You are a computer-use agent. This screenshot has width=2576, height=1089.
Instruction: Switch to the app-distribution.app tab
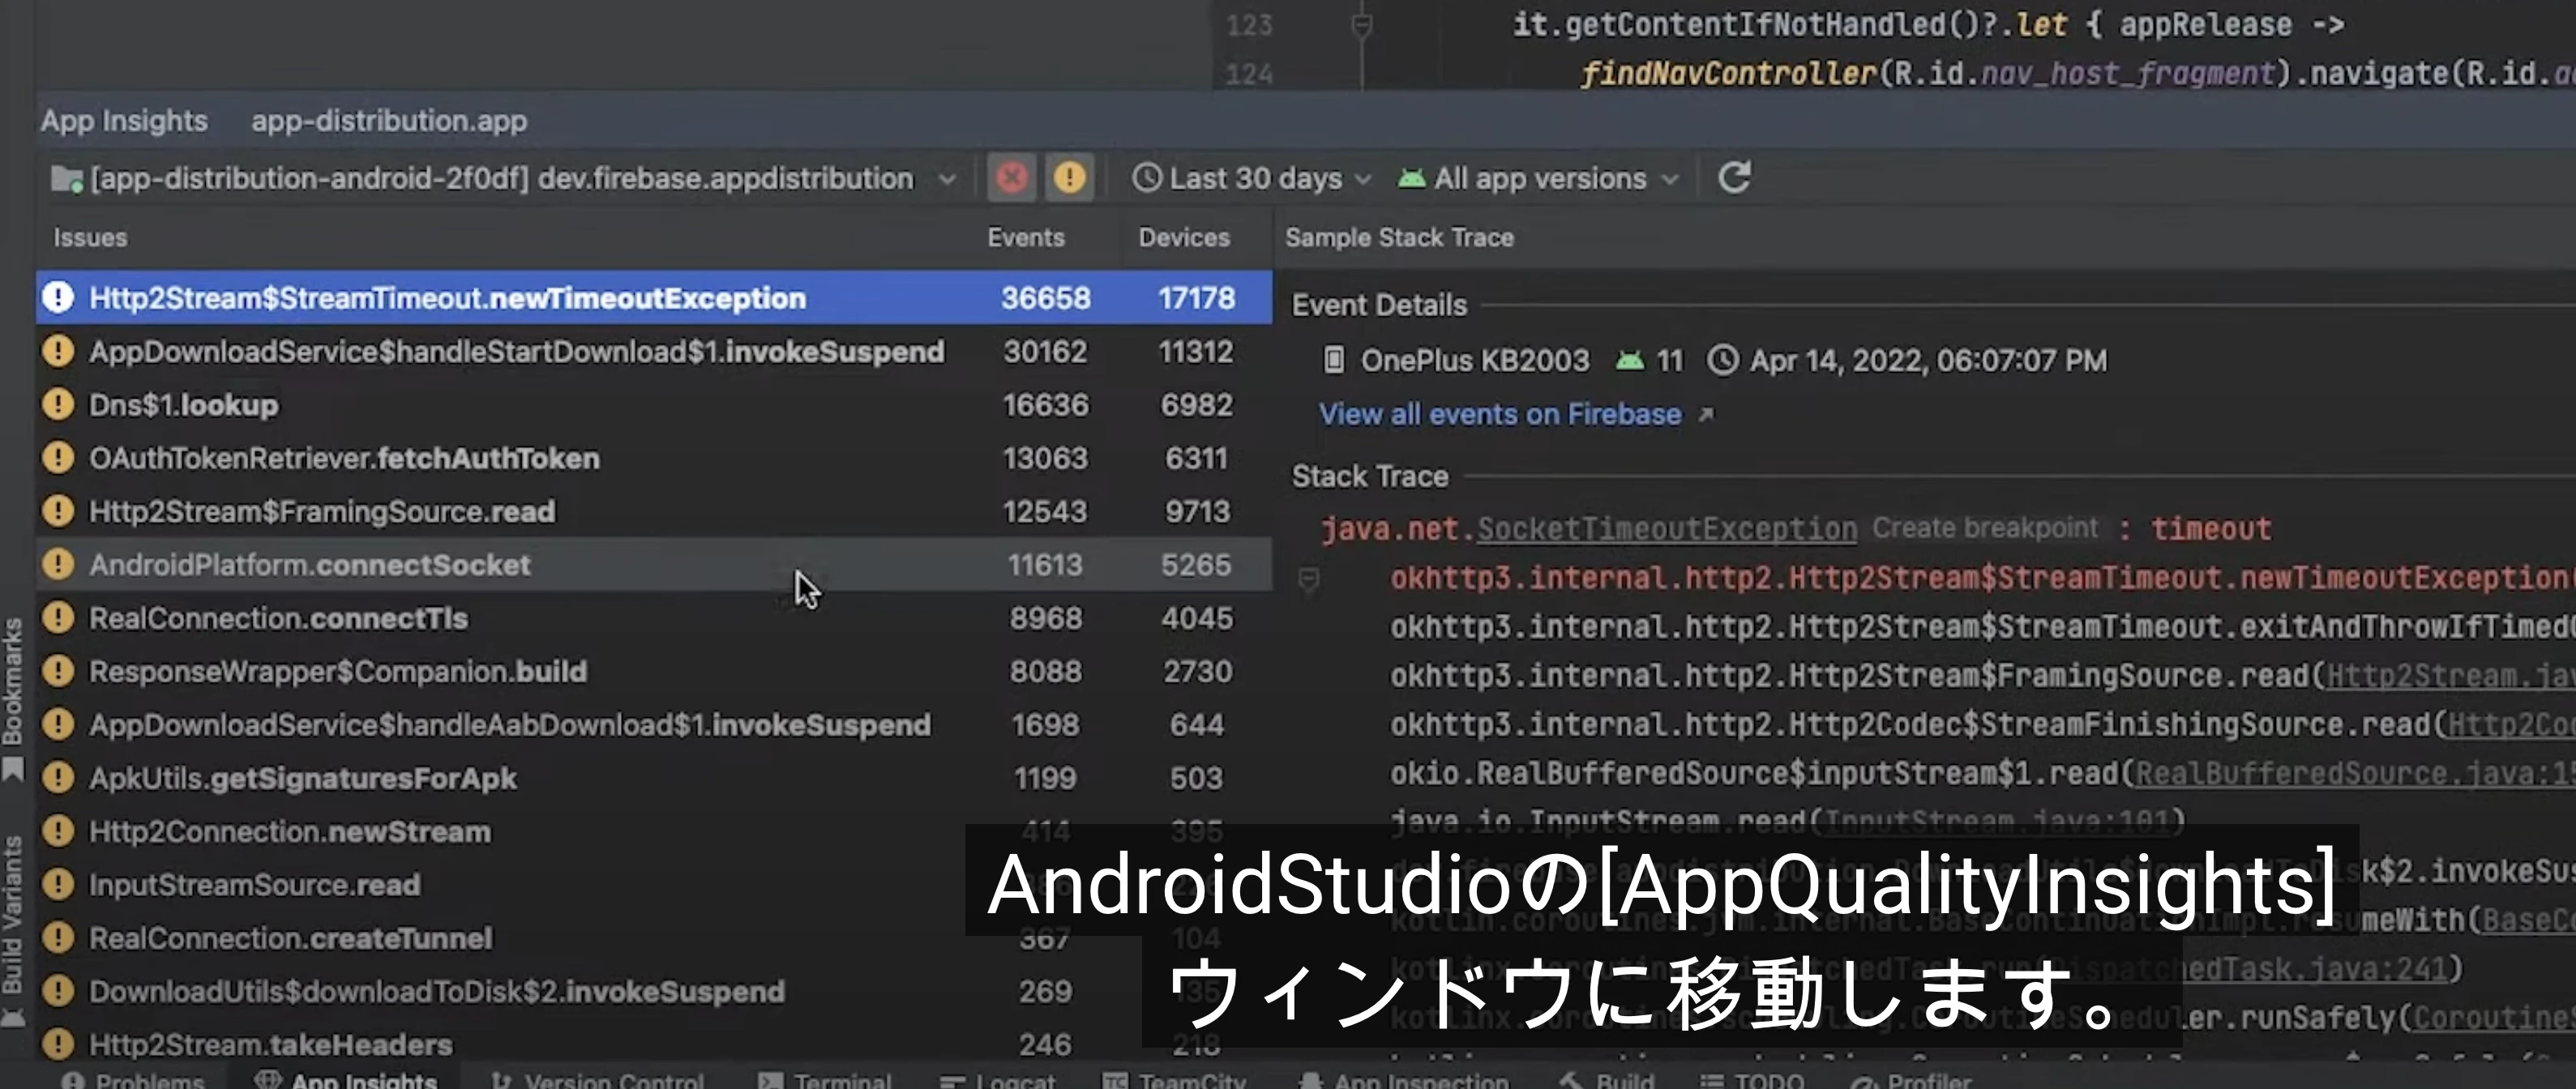point(389,121)
